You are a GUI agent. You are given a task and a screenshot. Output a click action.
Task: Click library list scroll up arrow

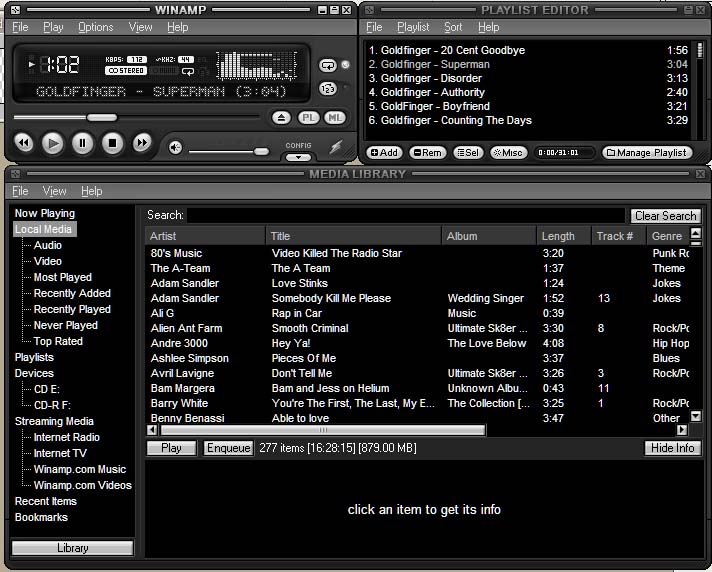[x=696, y=234]
